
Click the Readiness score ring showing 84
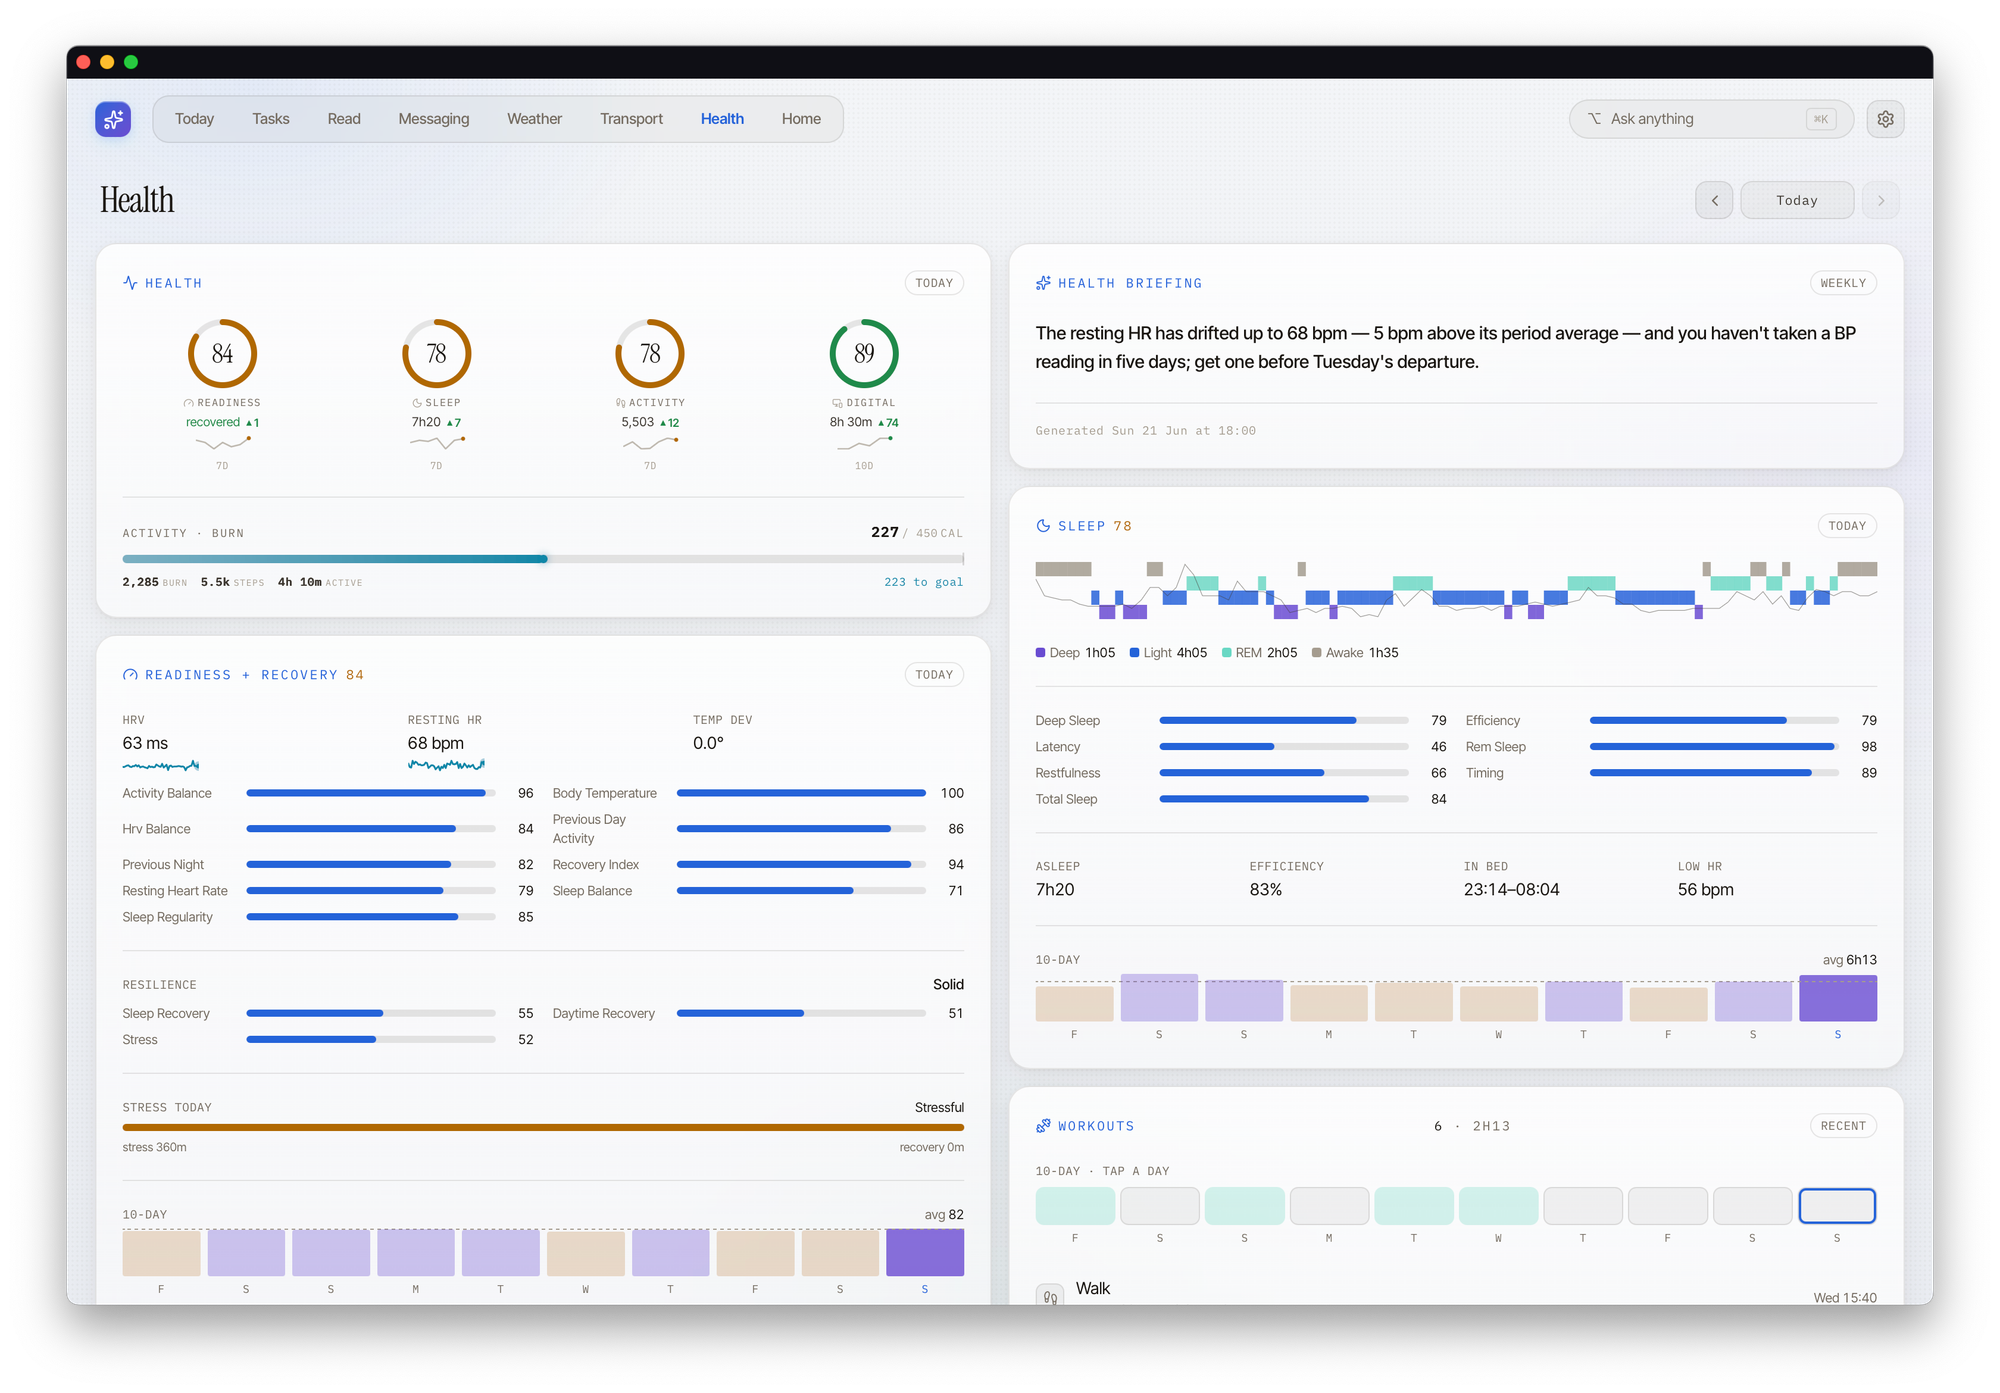click(x=222, y=353)
